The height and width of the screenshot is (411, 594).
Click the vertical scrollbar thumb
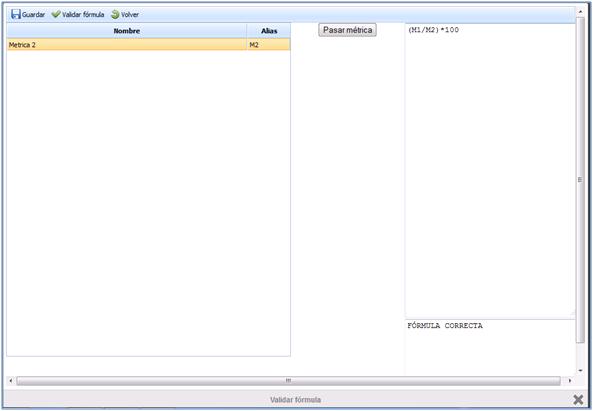[580, 180]
